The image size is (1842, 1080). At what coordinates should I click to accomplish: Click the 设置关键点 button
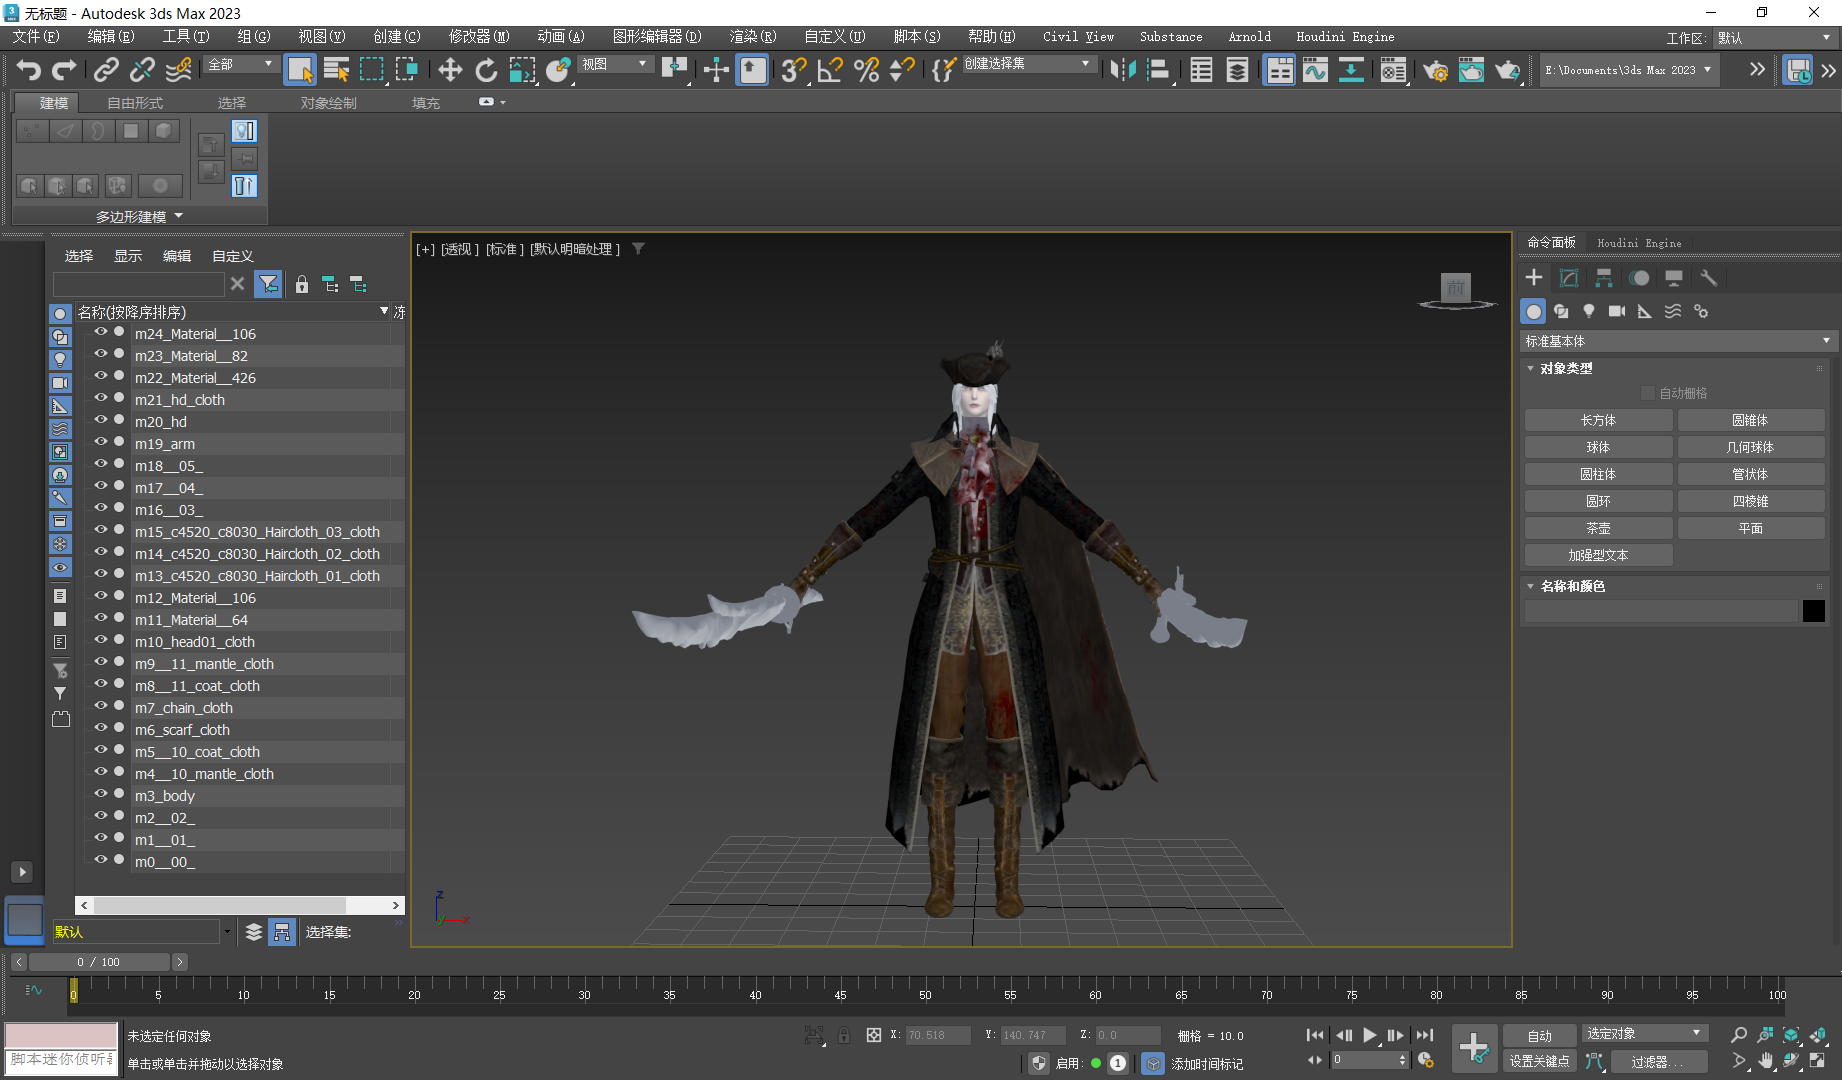pyautogui.click(x=1539, y=1061)
